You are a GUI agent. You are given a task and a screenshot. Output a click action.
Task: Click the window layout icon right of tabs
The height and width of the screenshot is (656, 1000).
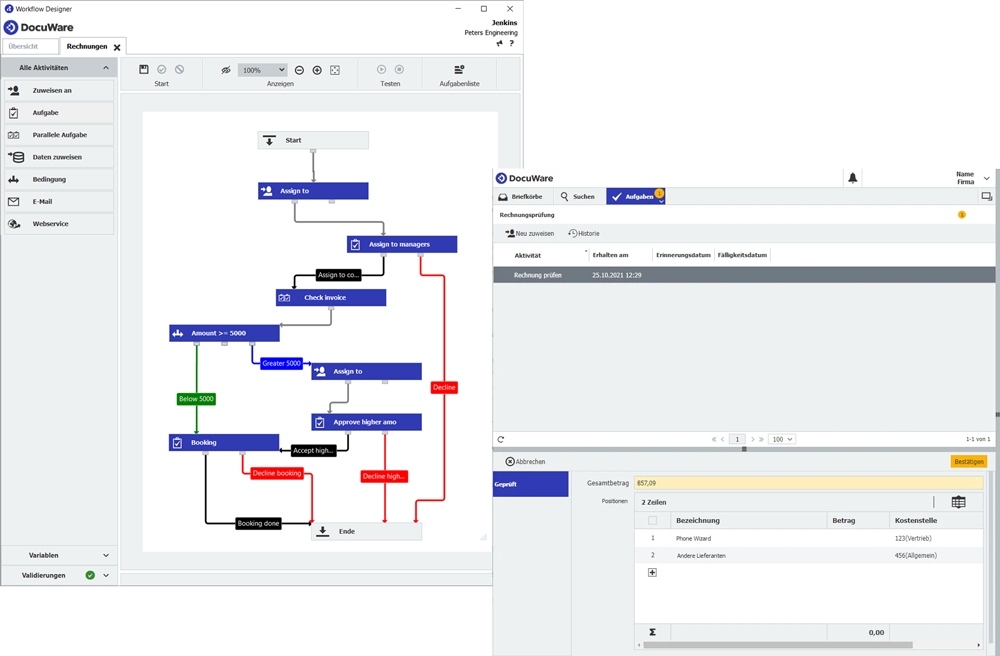tap(987, 197)
